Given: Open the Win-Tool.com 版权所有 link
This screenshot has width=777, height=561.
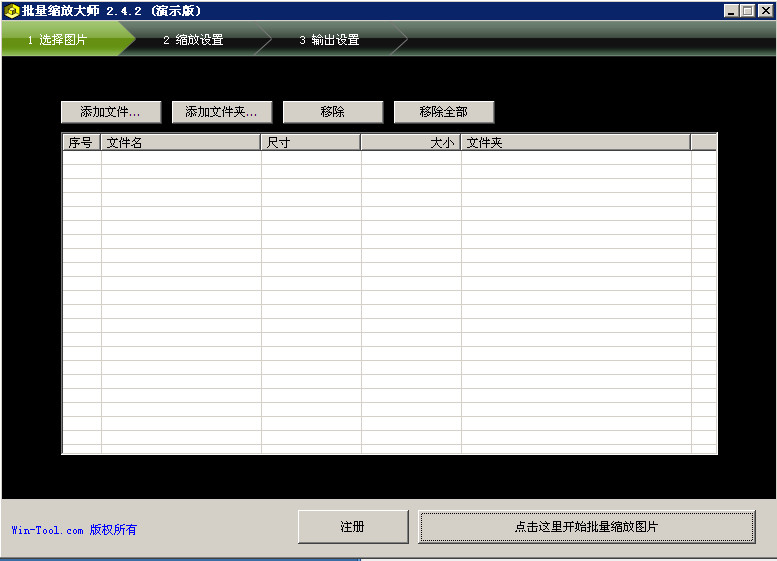Looking at the screenshot, I should (x=74, y=530).
